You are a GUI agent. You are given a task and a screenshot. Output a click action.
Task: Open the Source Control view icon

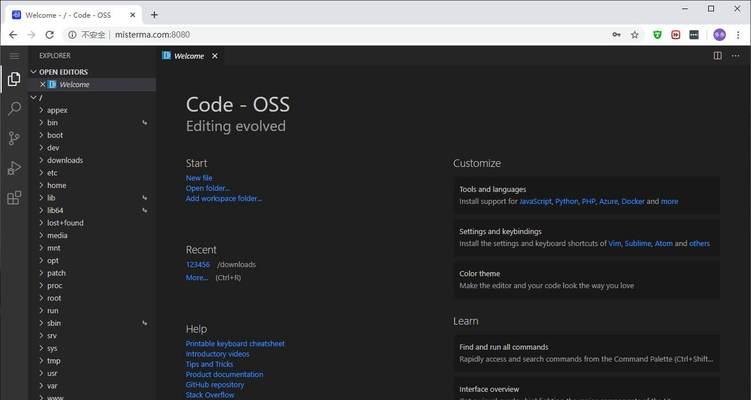[14, 138]
